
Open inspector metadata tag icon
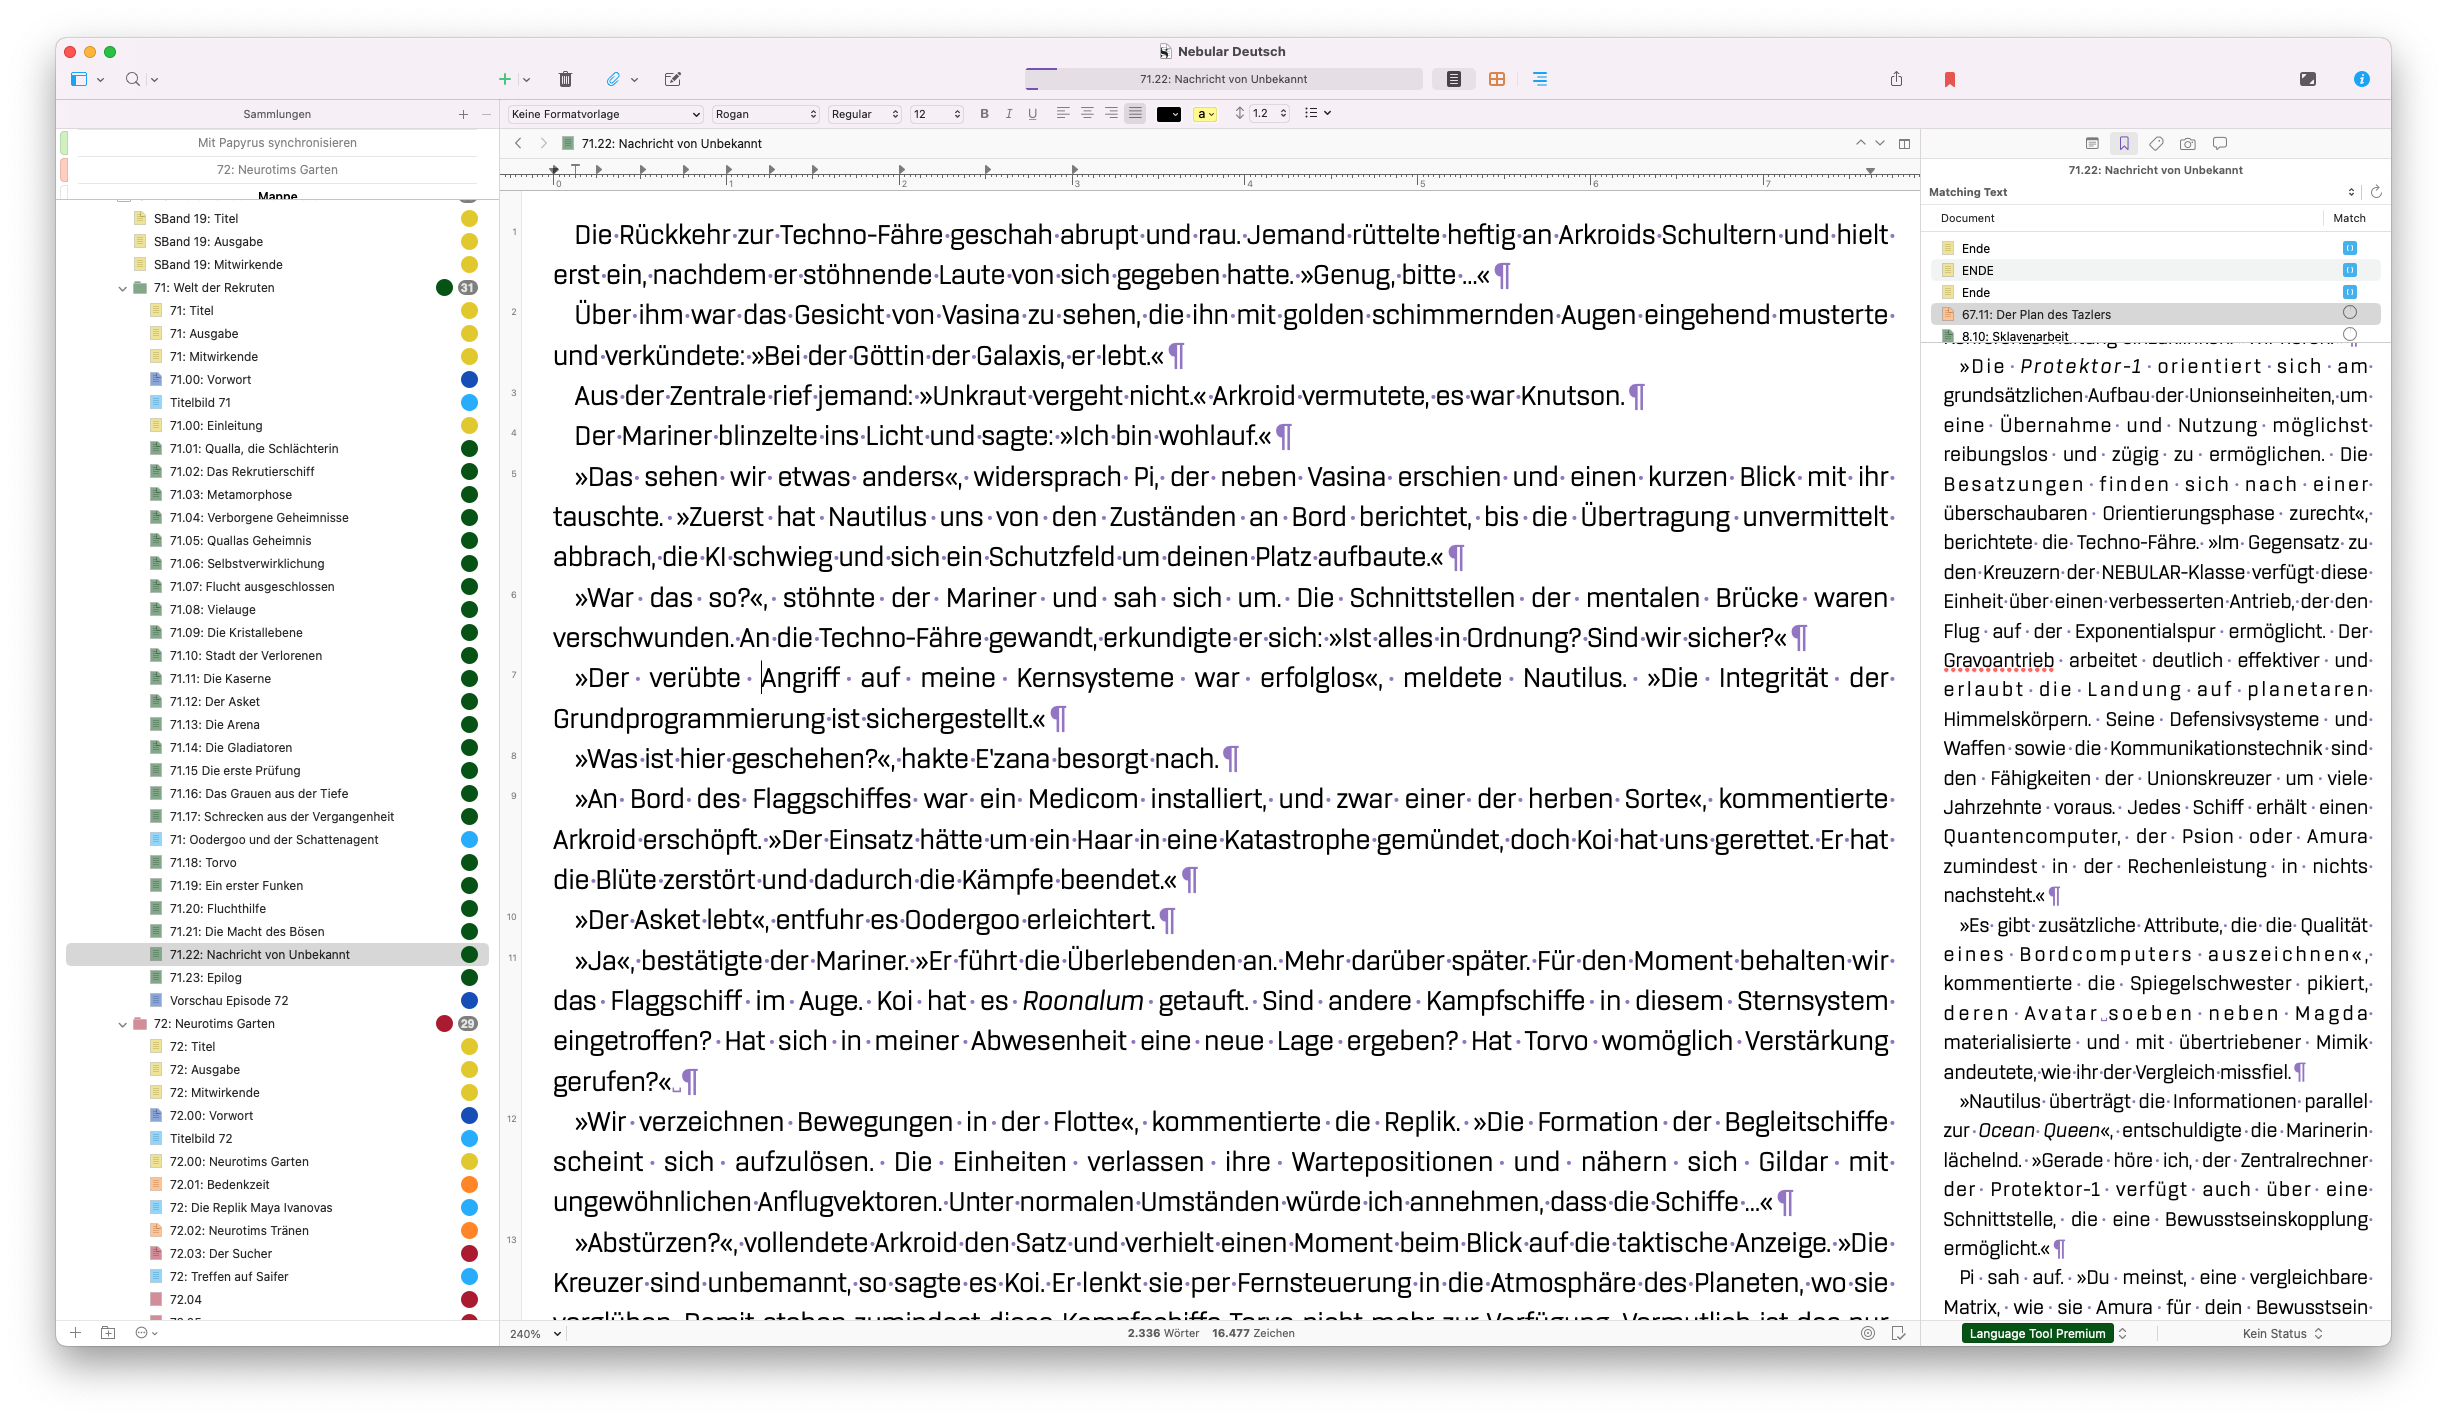(x=2156, y=143)
